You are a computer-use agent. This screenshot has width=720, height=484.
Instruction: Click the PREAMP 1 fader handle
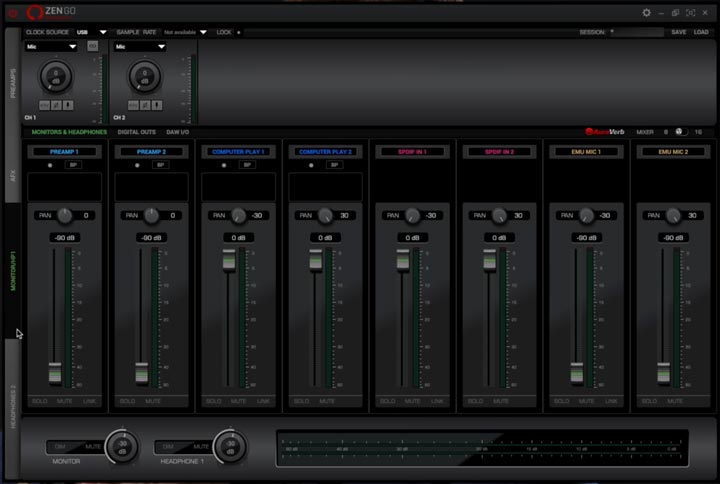(55, 372)
